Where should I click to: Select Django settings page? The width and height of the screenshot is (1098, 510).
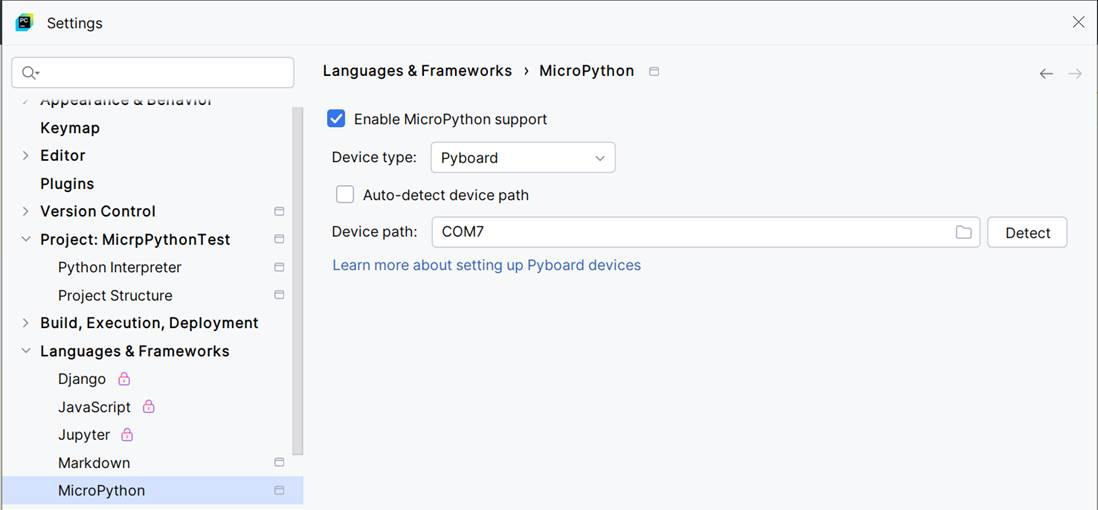point(82,379)
